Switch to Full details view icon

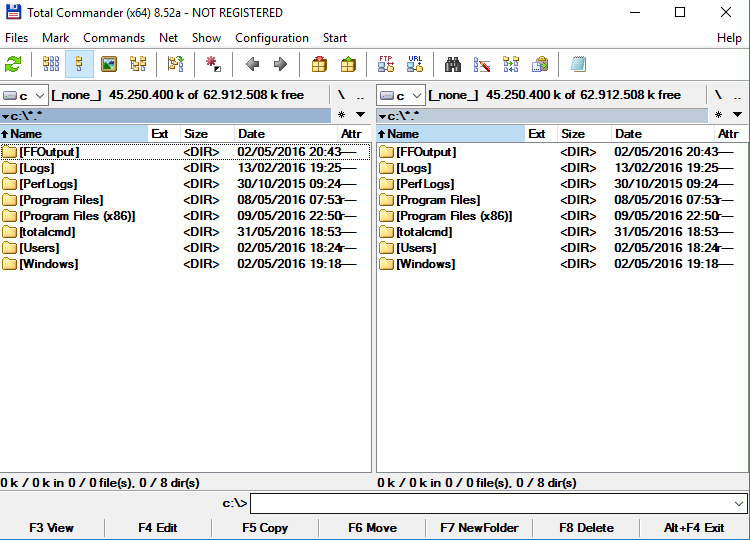click(x=79, y=64)
